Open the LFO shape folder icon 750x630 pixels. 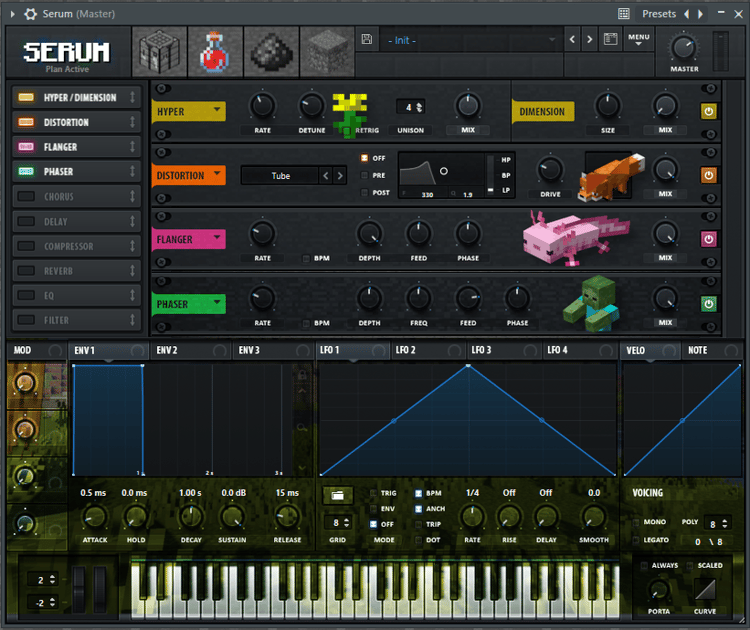click(x=338, y=496)
